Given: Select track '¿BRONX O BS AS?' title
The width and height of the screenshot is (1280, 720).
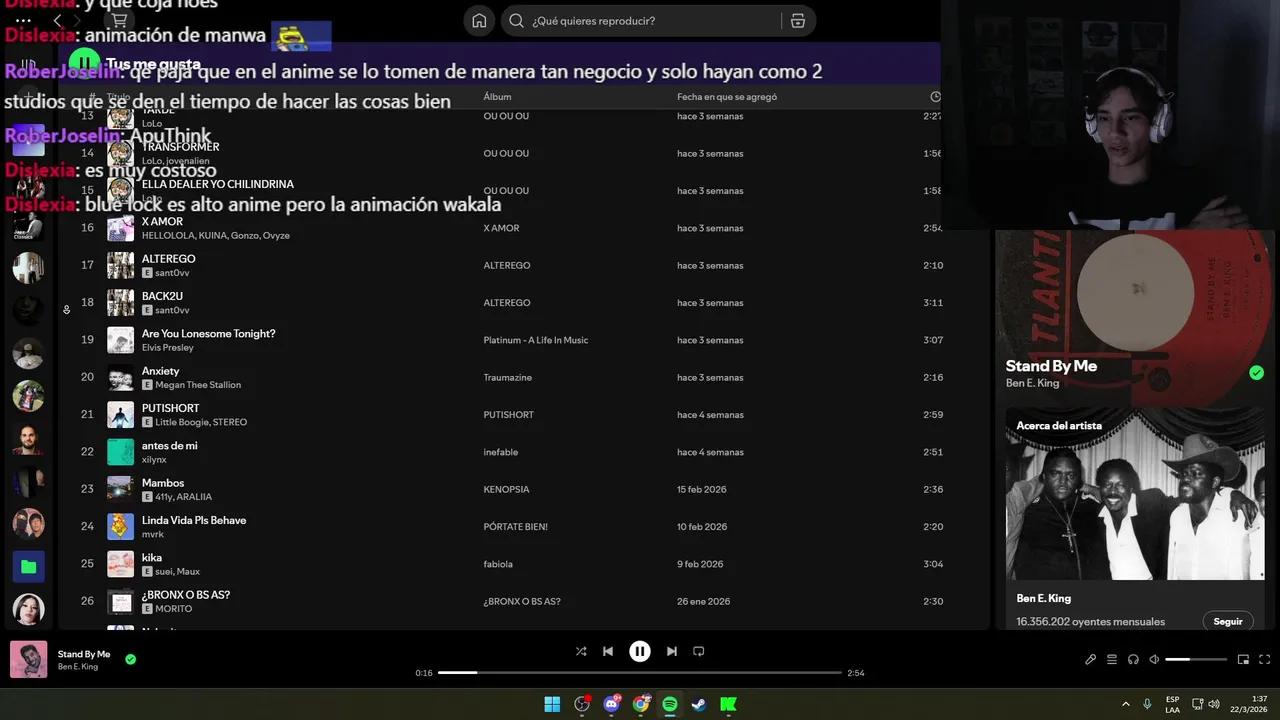Looking at the screenshot, I should point(186,595).
